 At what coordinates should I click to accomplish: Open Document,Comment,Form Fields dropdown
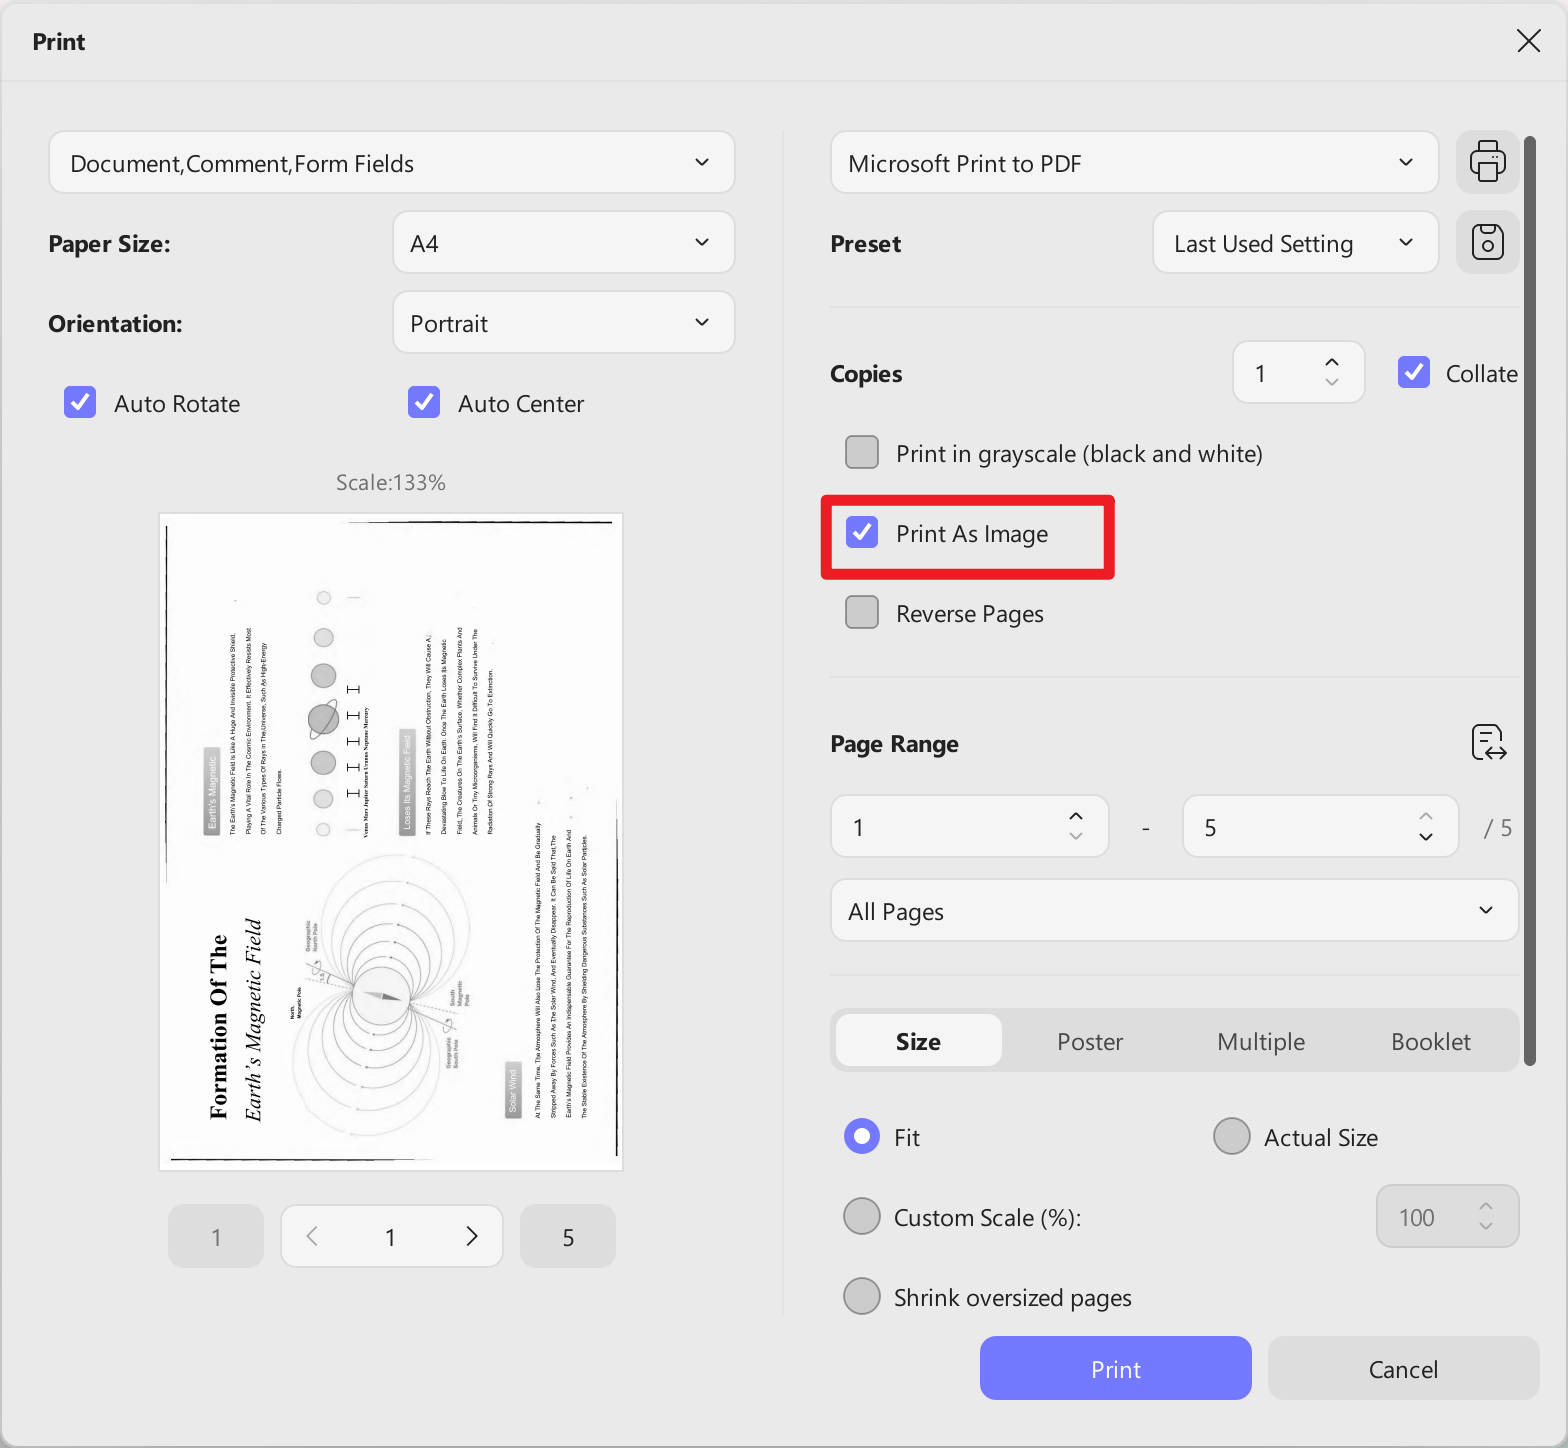pos(392,162)
